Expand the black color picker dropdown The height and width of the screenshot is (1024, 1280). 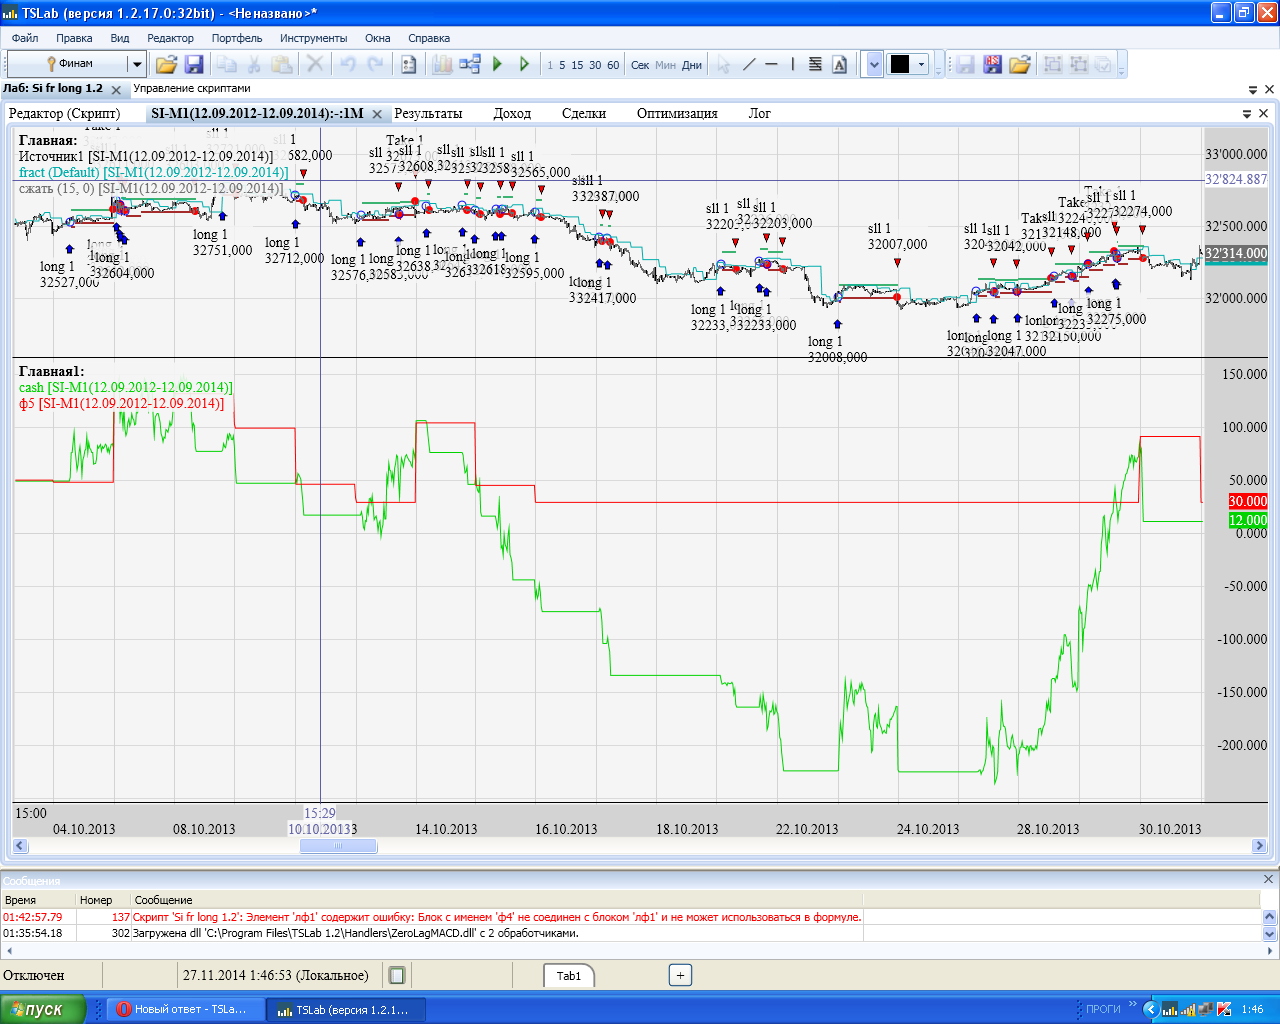tap(921, 65)
